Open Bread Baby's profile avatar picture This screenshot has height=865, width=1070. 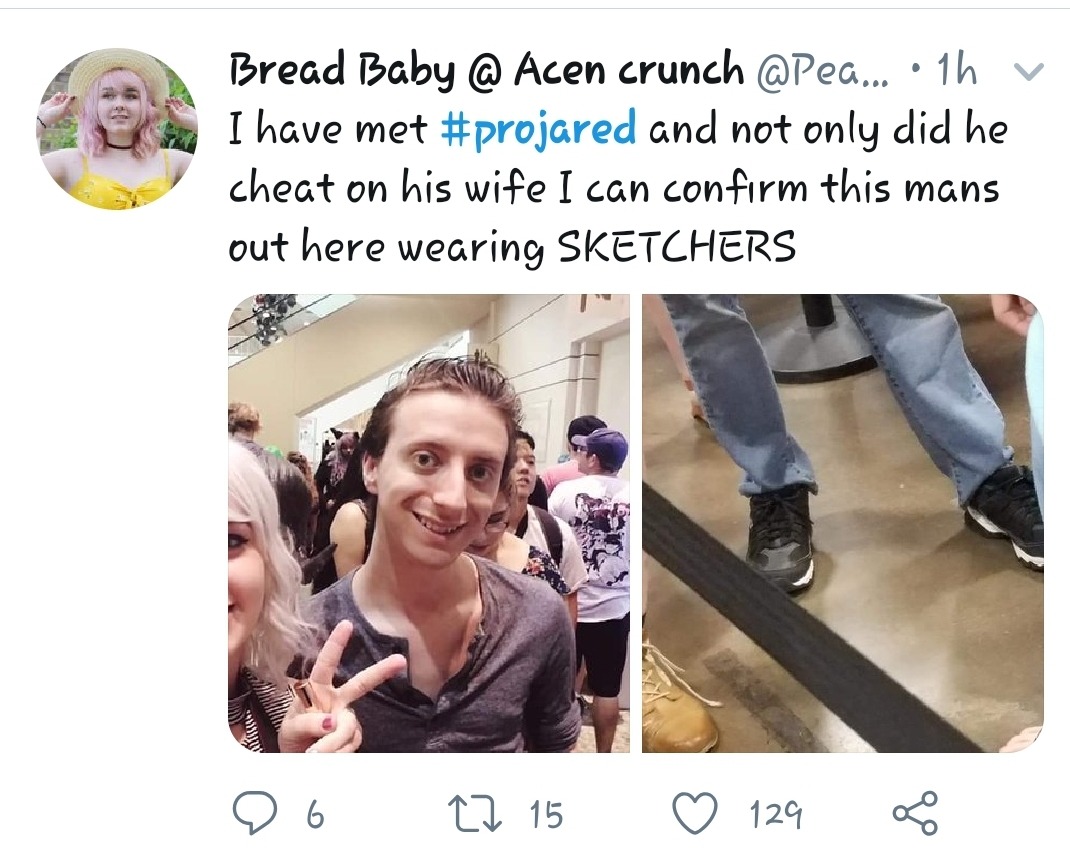[117, 129]
